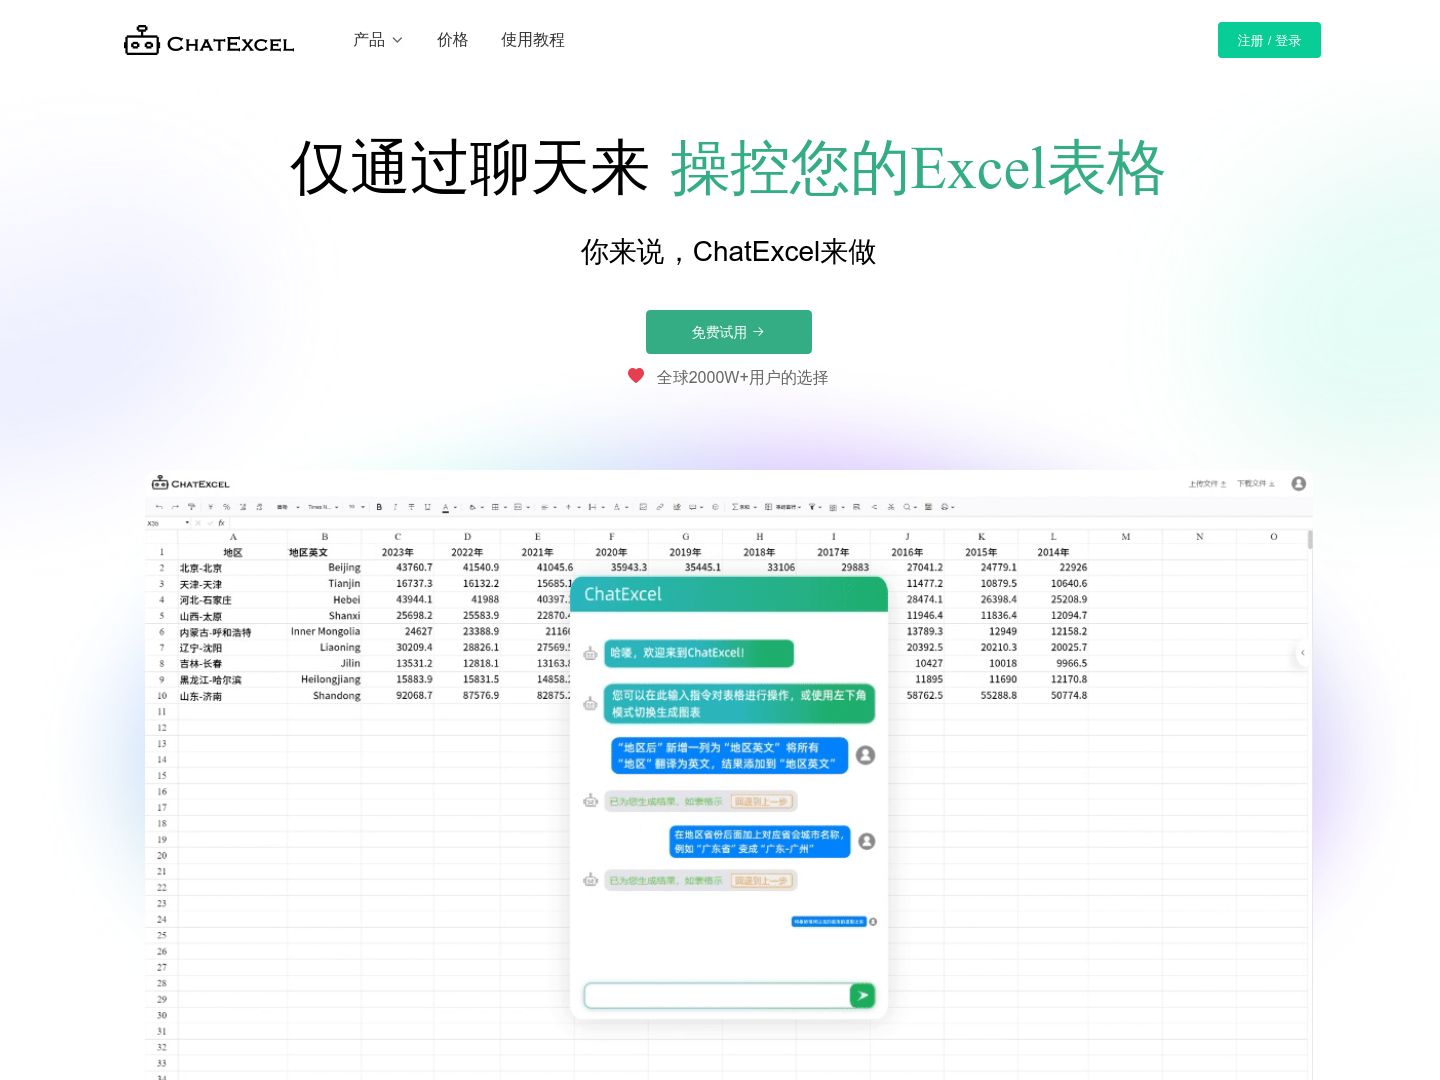Open the filter funnel dropdown
Screen dimensions: 1440x1080
[x=815, y=507]
